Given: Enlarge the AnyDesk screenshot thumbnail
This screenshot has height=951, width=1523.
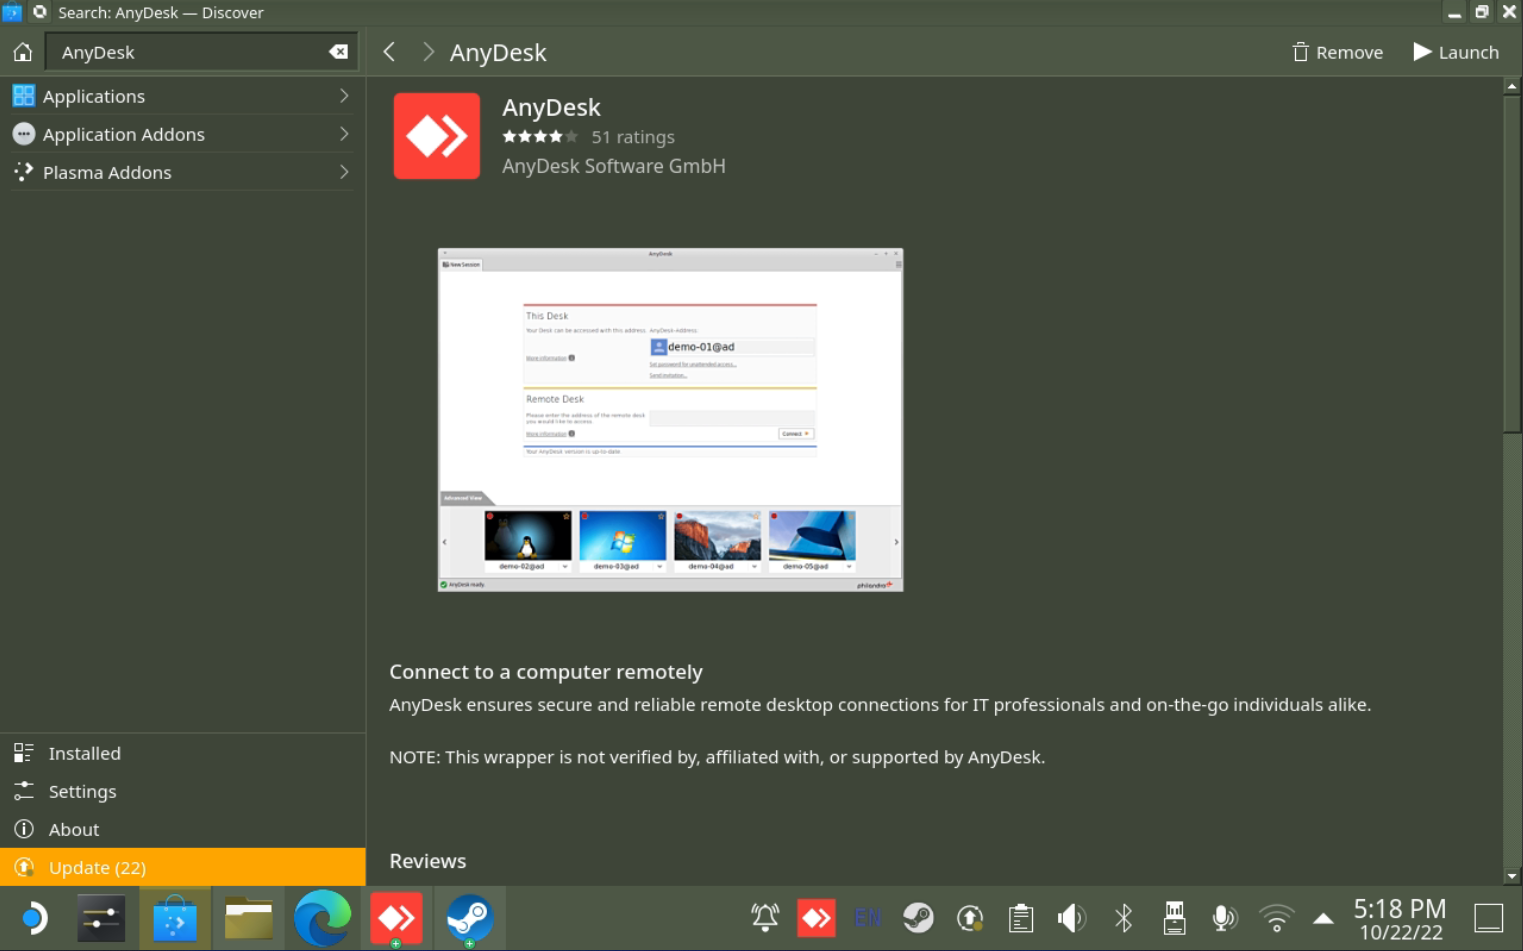Looking at the screenshot, I should 670,420.
